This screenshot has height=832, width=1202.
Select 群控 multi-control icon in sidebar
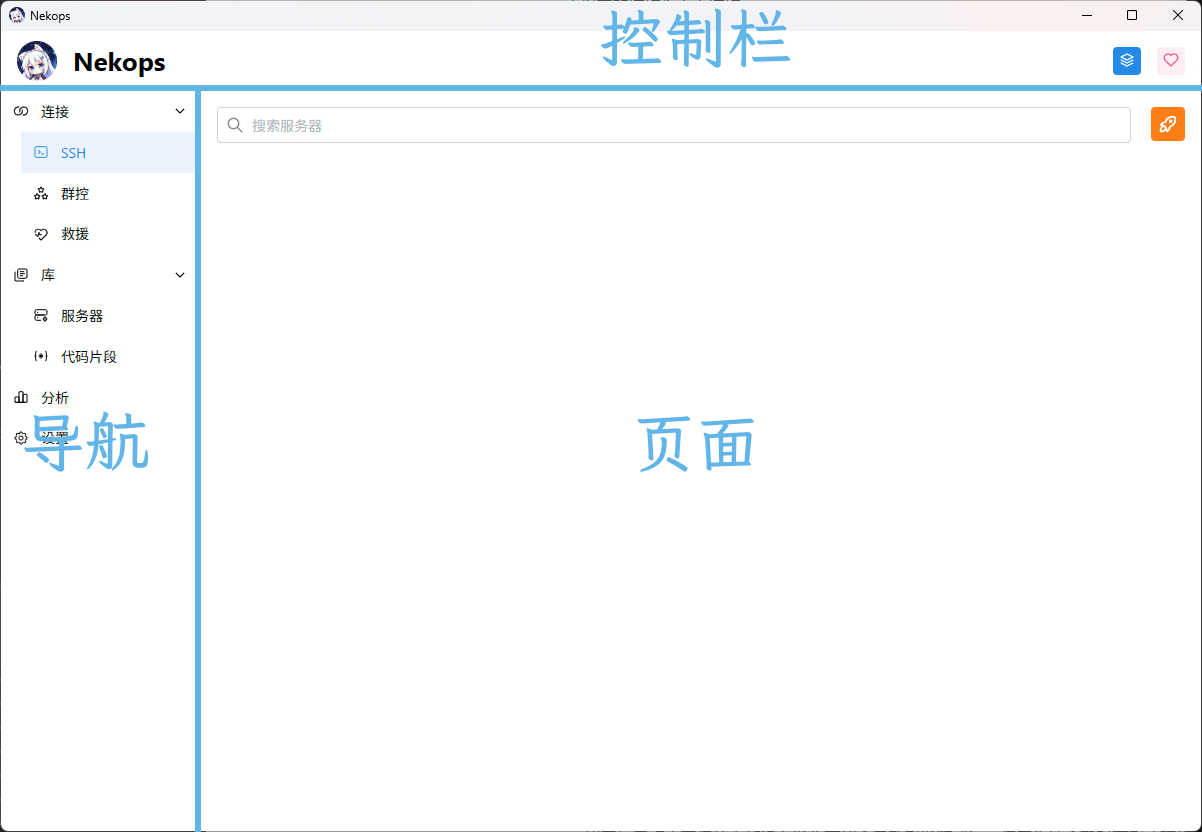[41, 194]
